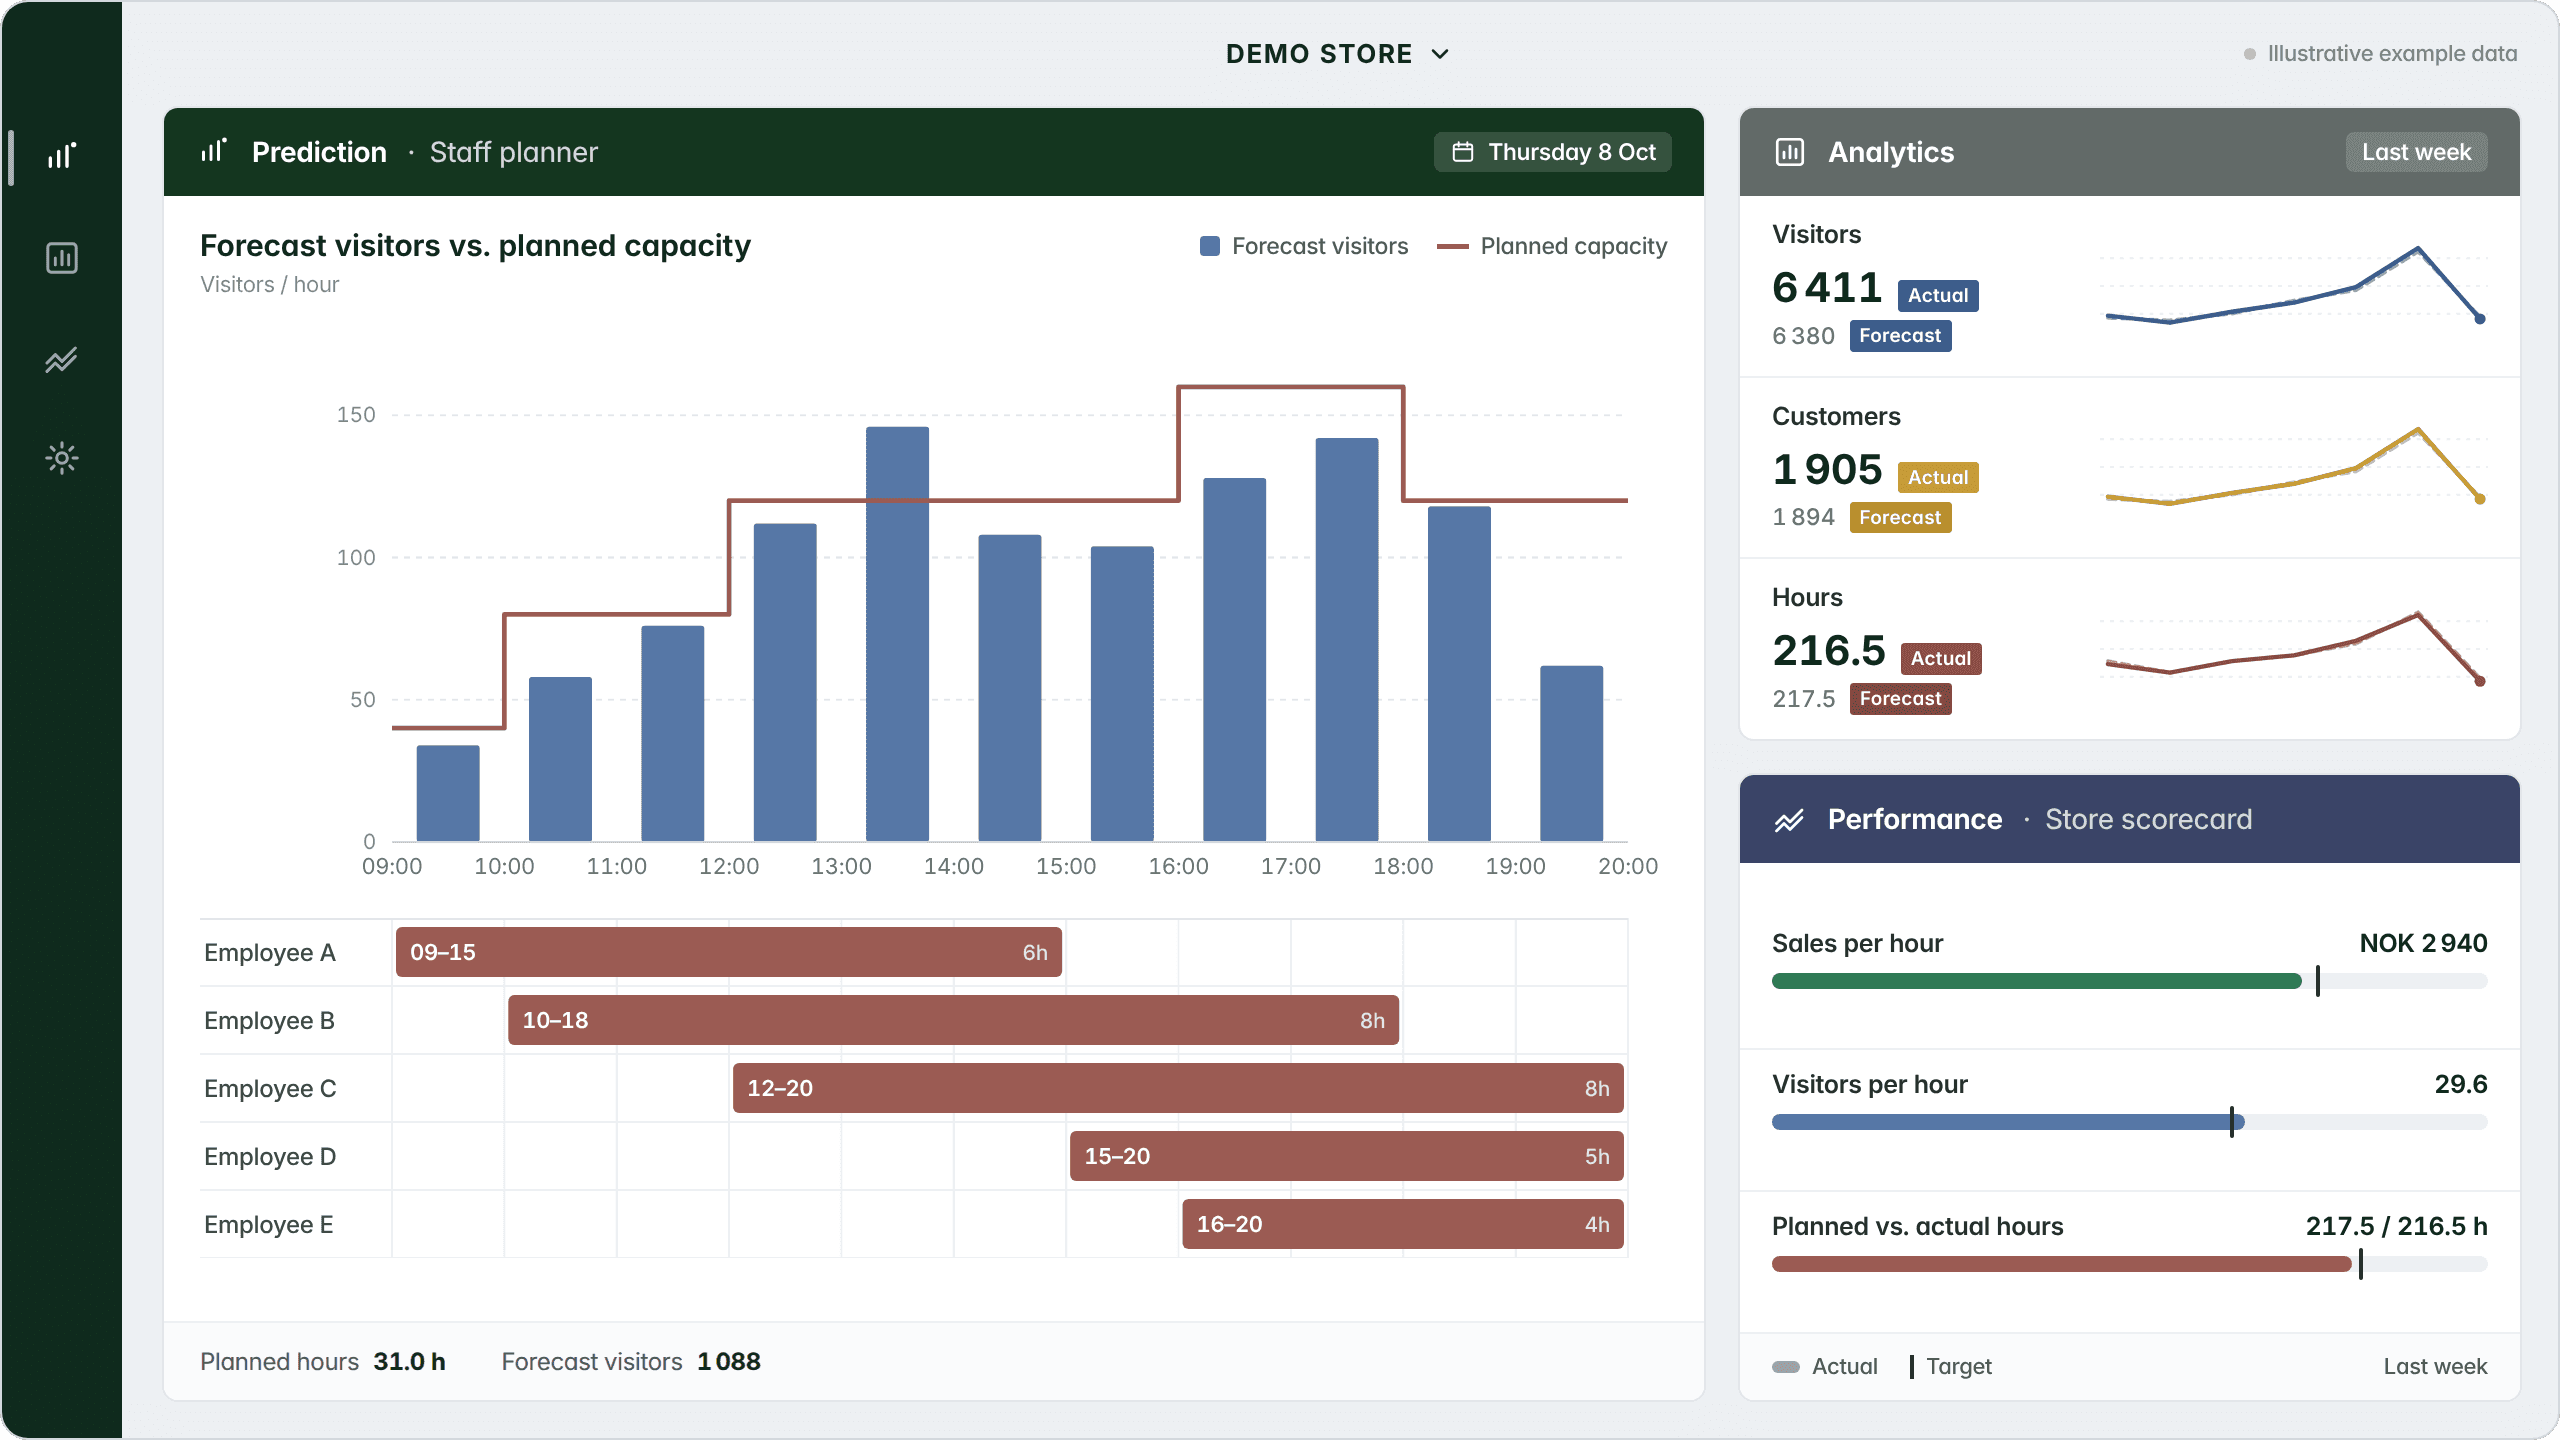Click the Visitors Forecast badge
2560x1440 pixels.
point(1900,335)
